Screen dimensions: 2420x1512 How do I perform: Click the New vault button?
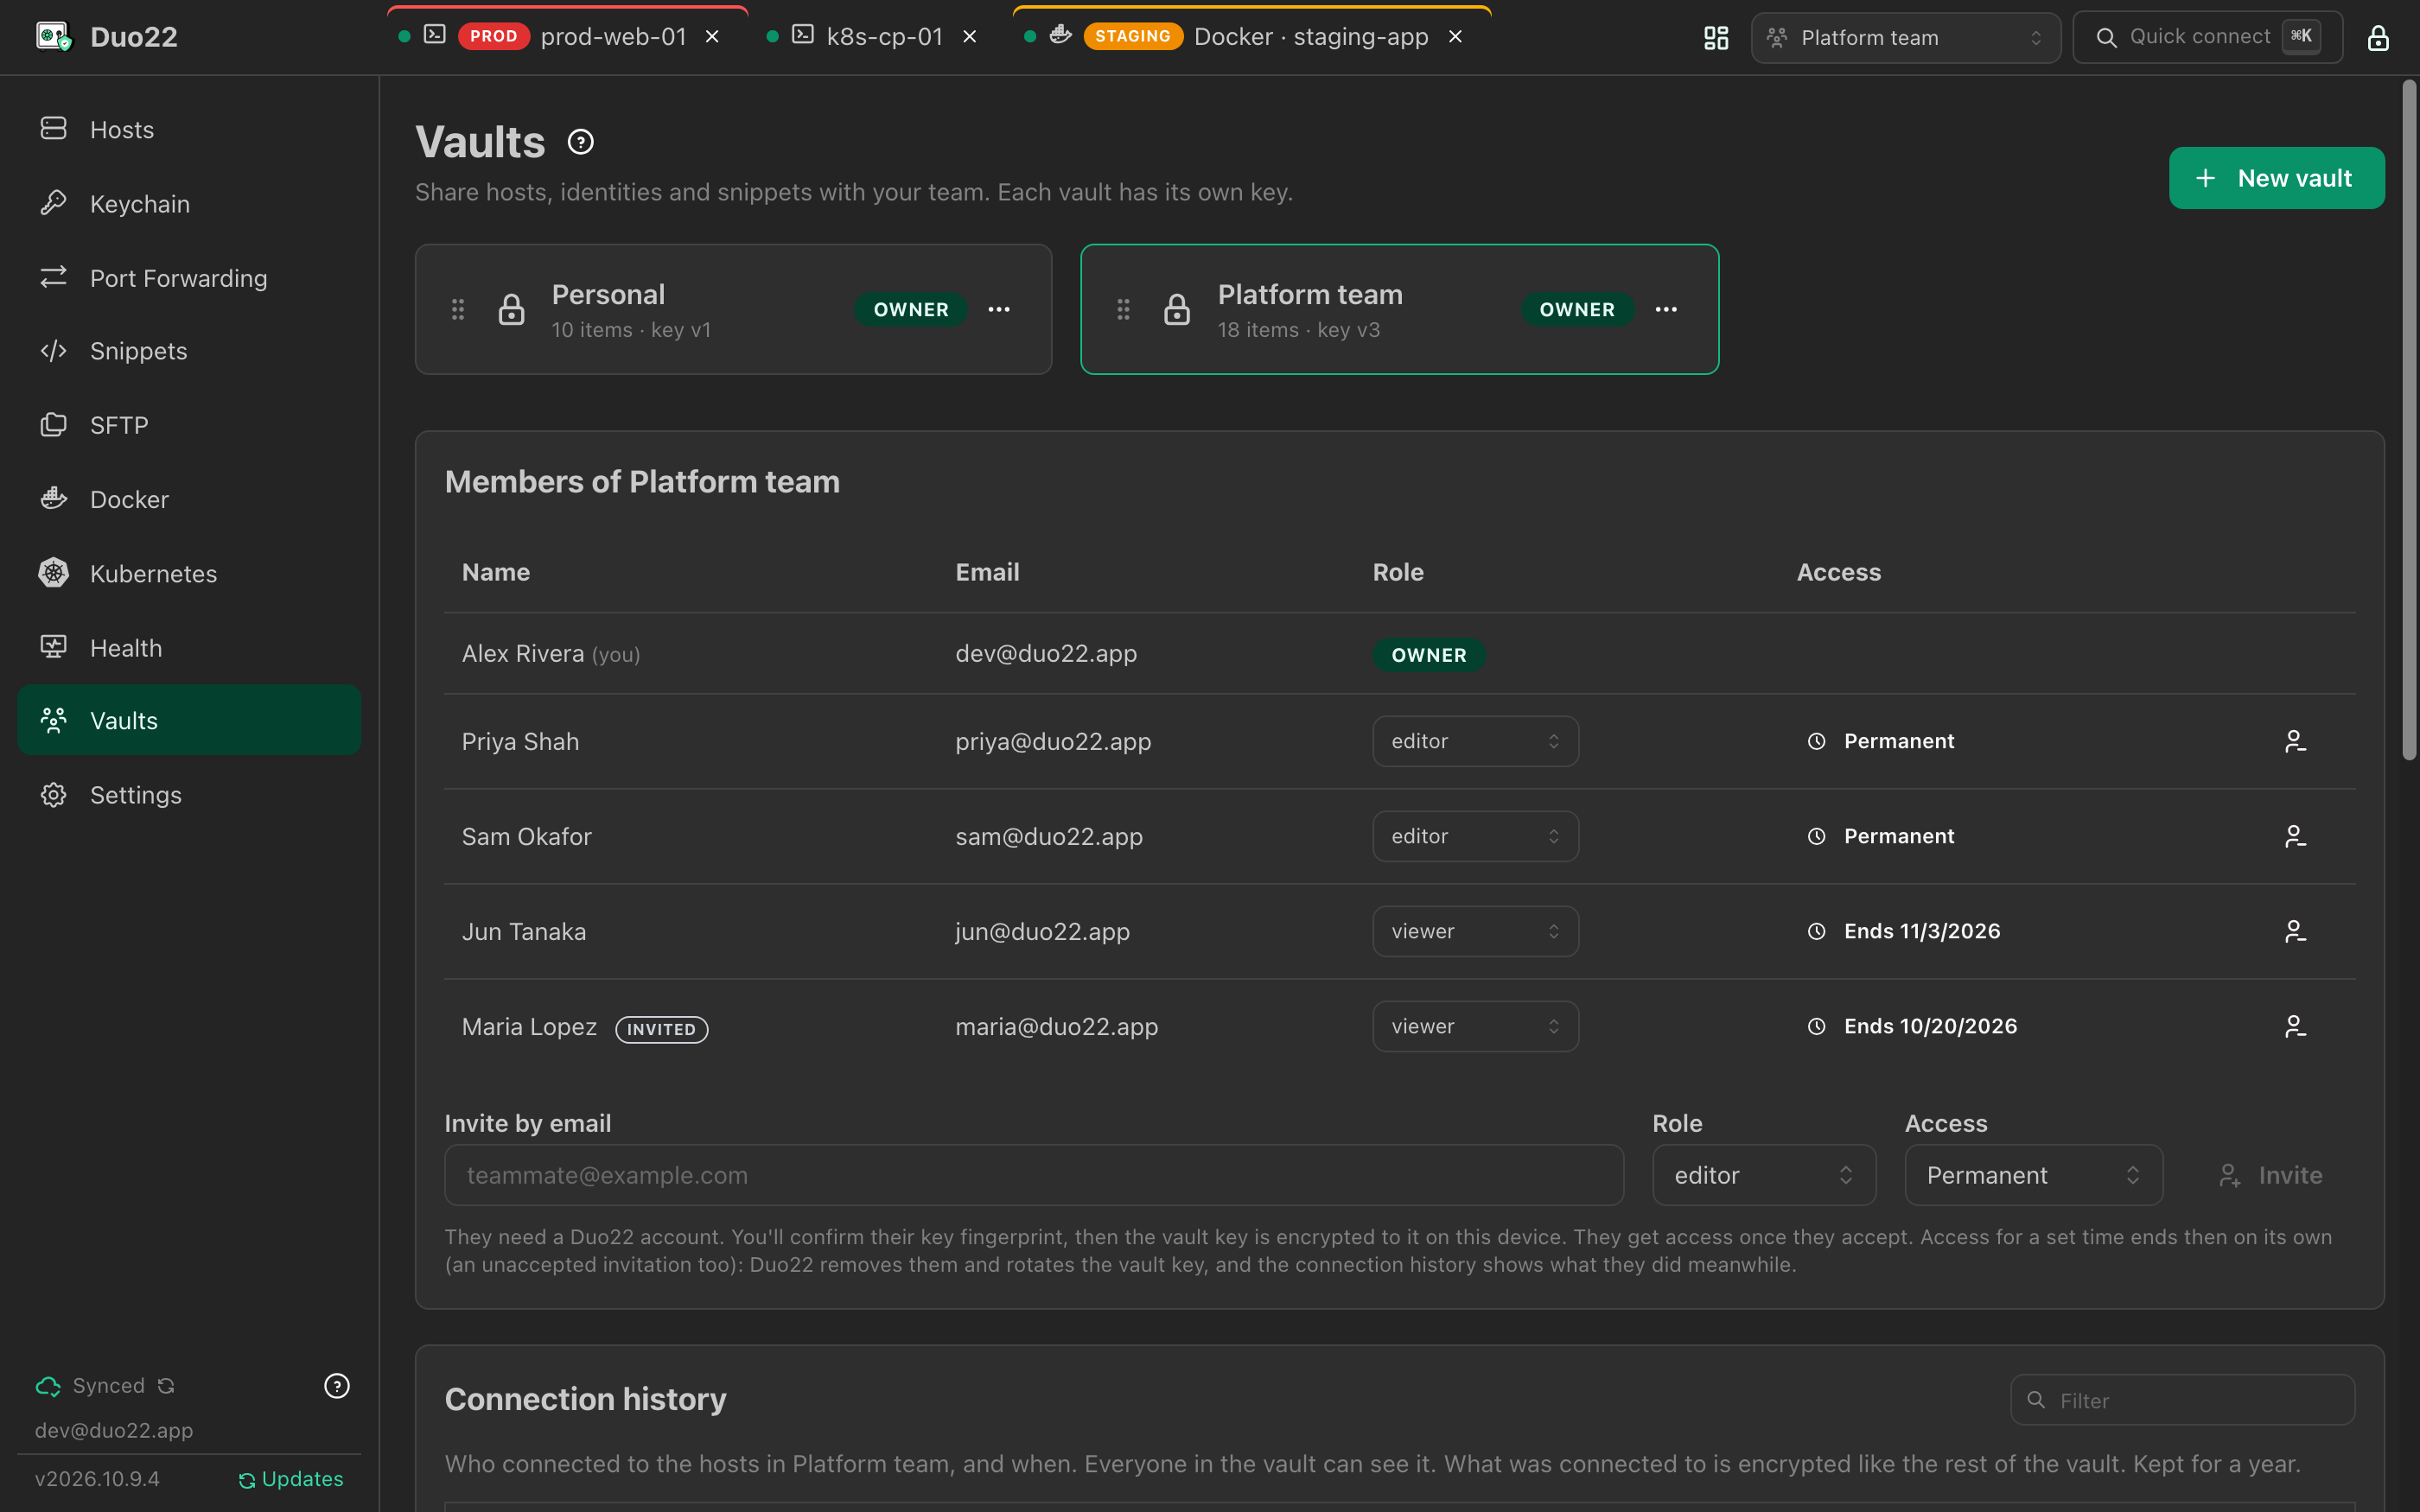coord(2276,178)
